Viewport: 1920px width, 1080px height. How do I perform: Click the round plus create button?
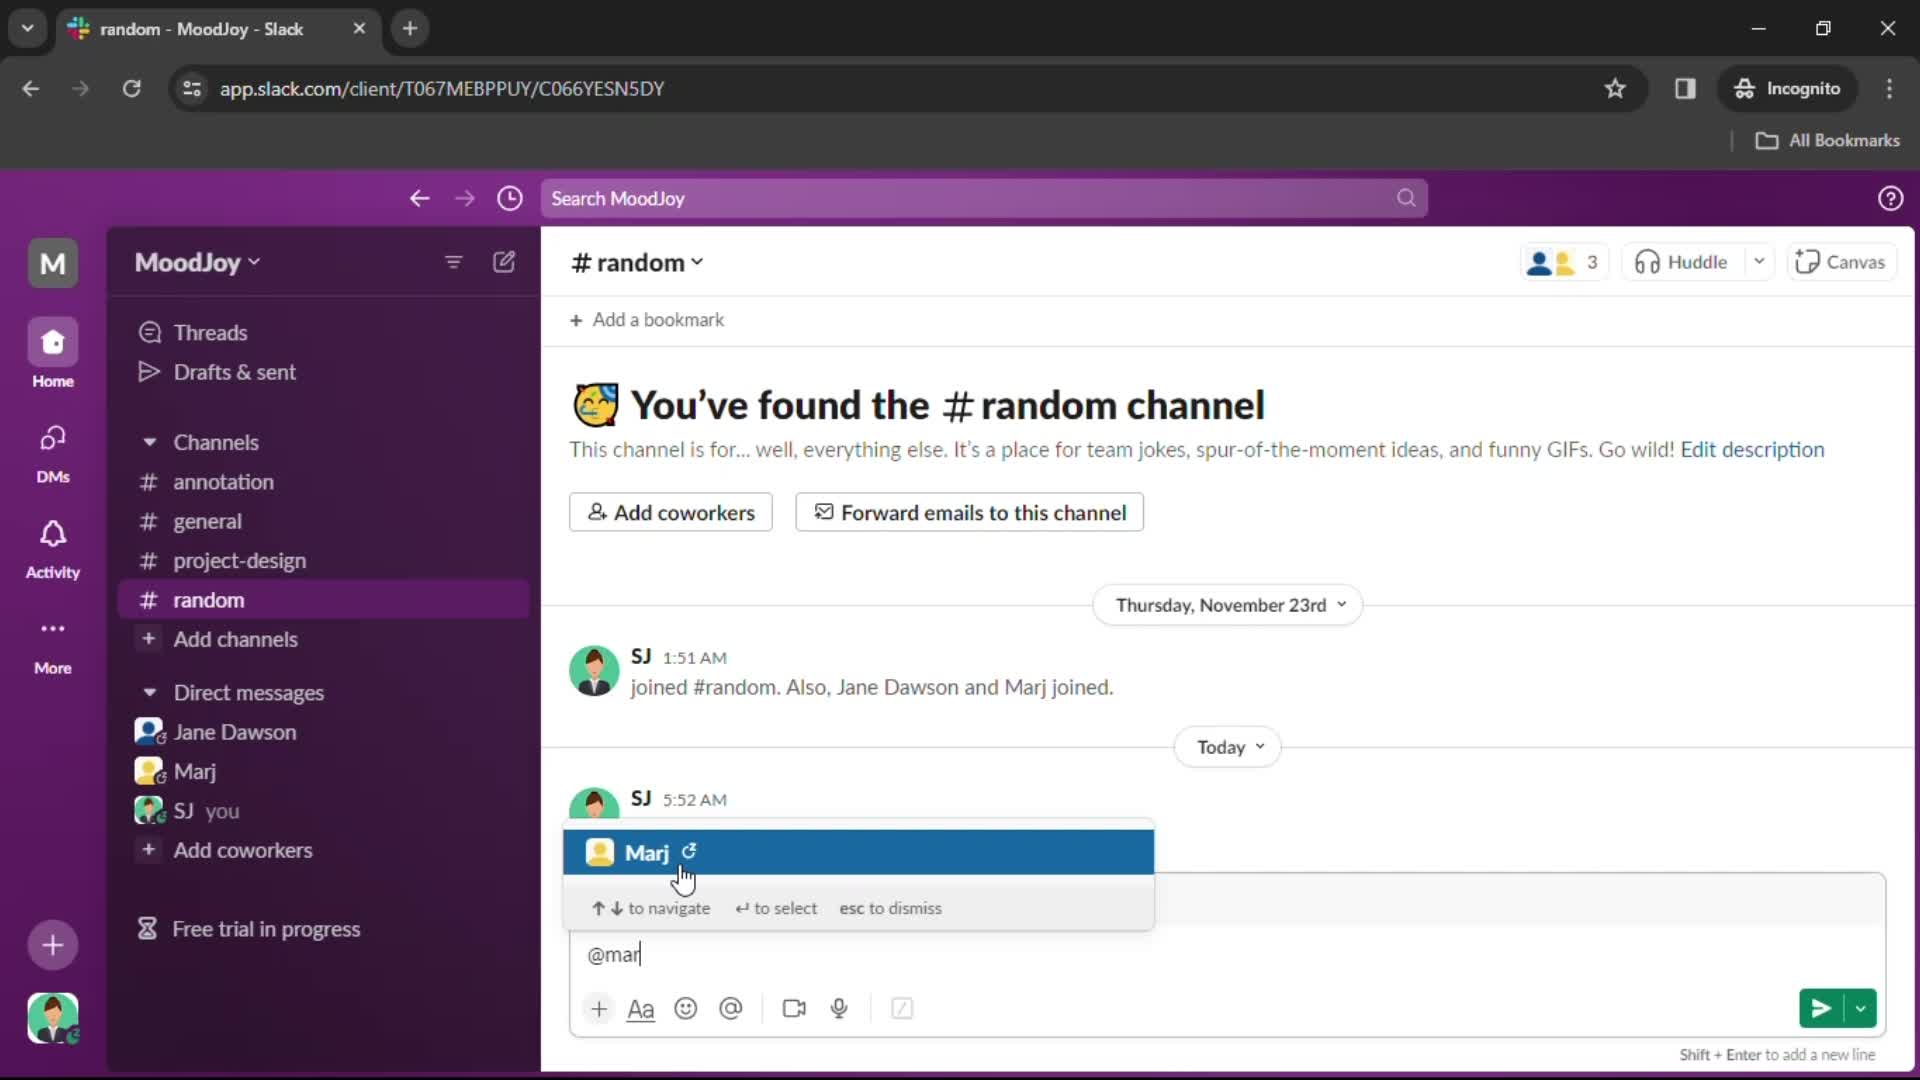(x=52, y=946)
